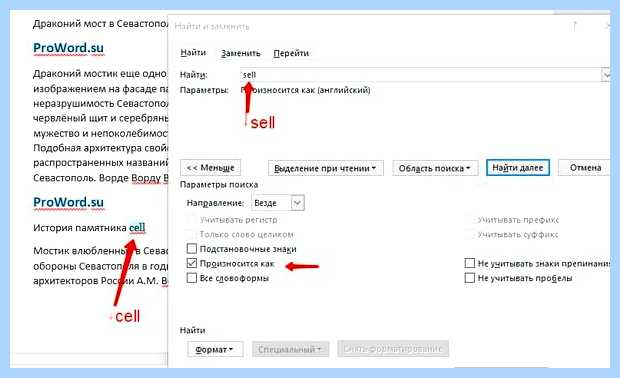
Task: Click the Снять форматирование button
Action: 393,349
